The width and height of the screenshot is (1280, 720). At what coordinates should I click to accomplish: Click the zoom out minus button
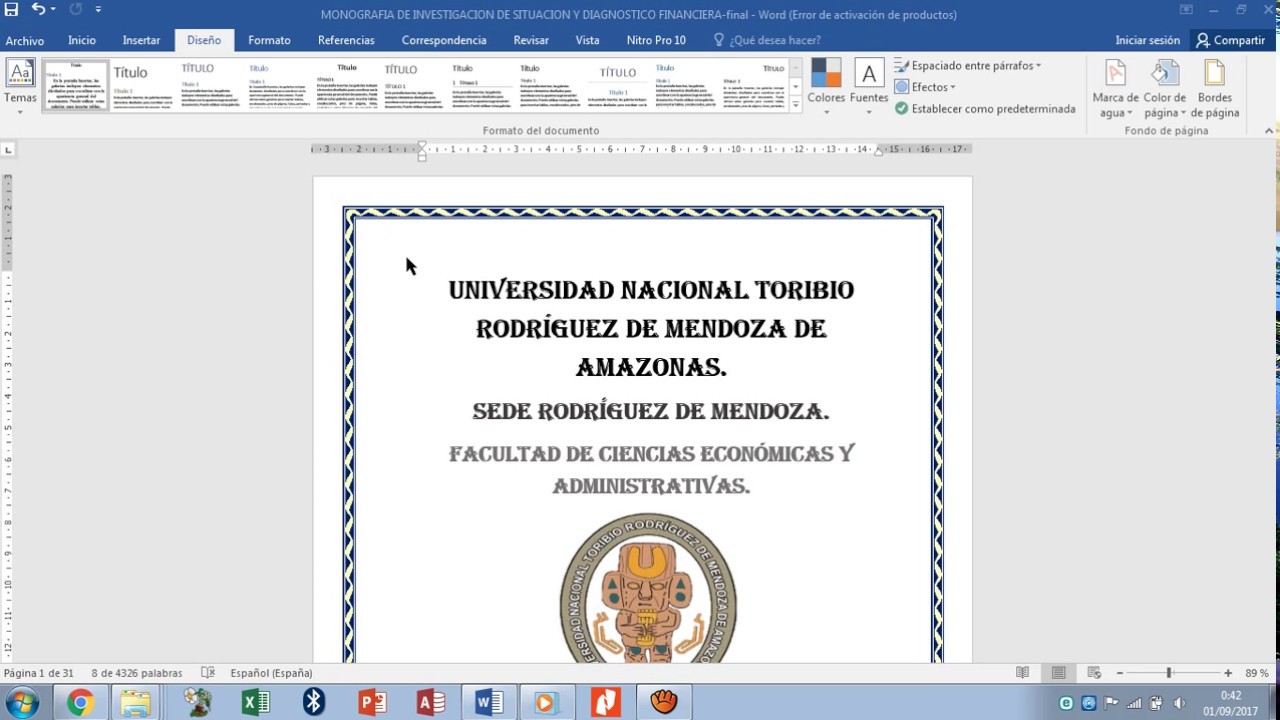[x=1120, y=673]
